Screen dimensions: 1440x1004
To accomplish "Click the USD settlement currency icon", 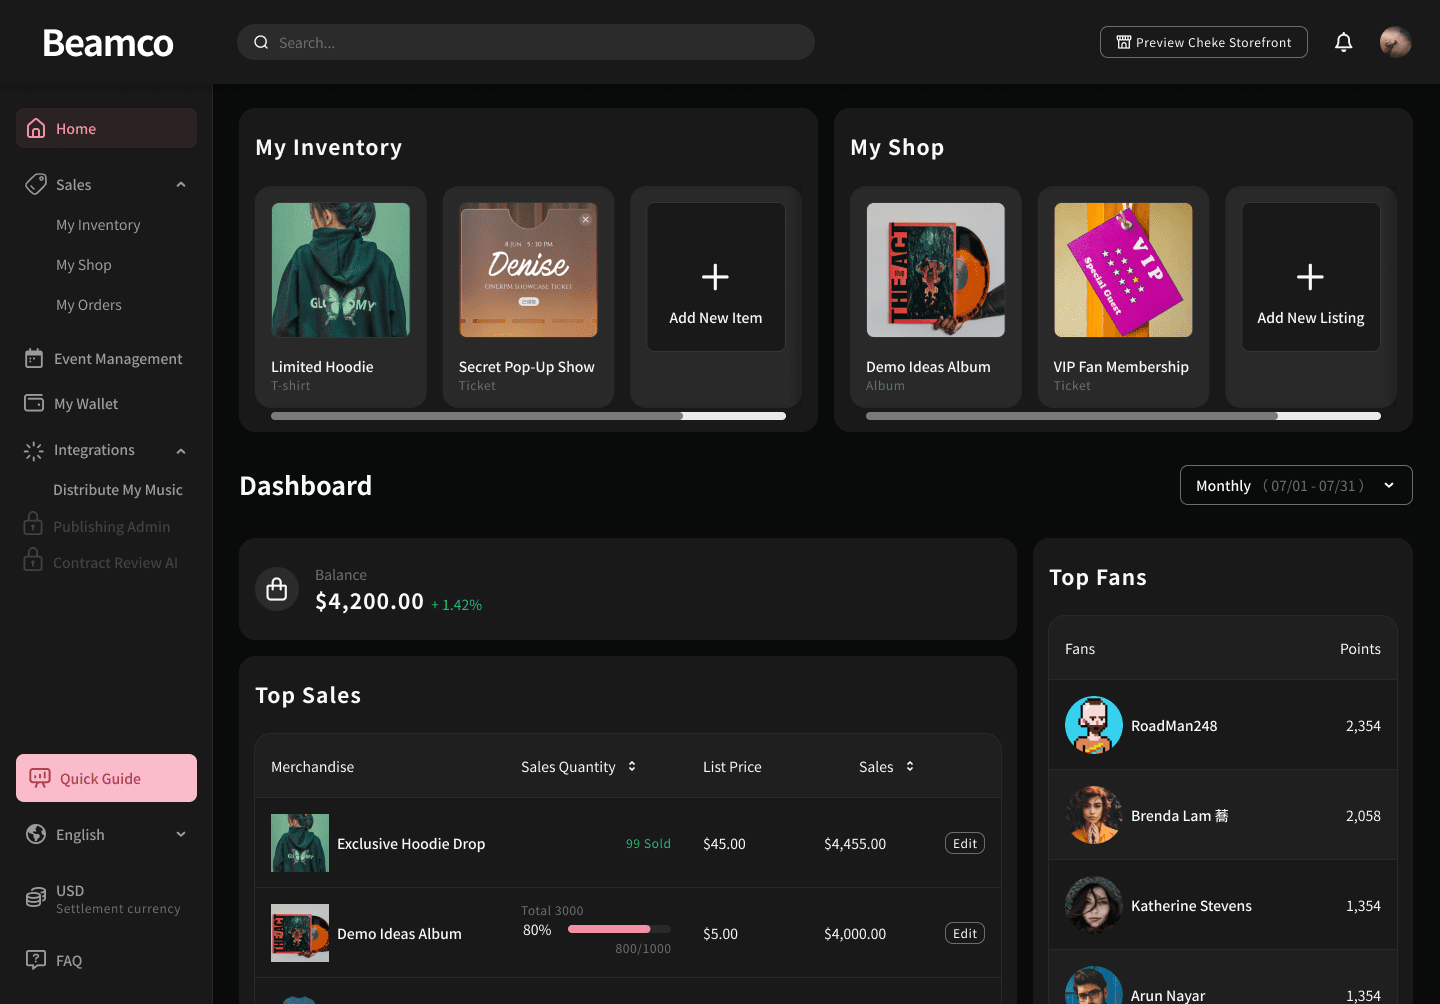I will 36,898.
